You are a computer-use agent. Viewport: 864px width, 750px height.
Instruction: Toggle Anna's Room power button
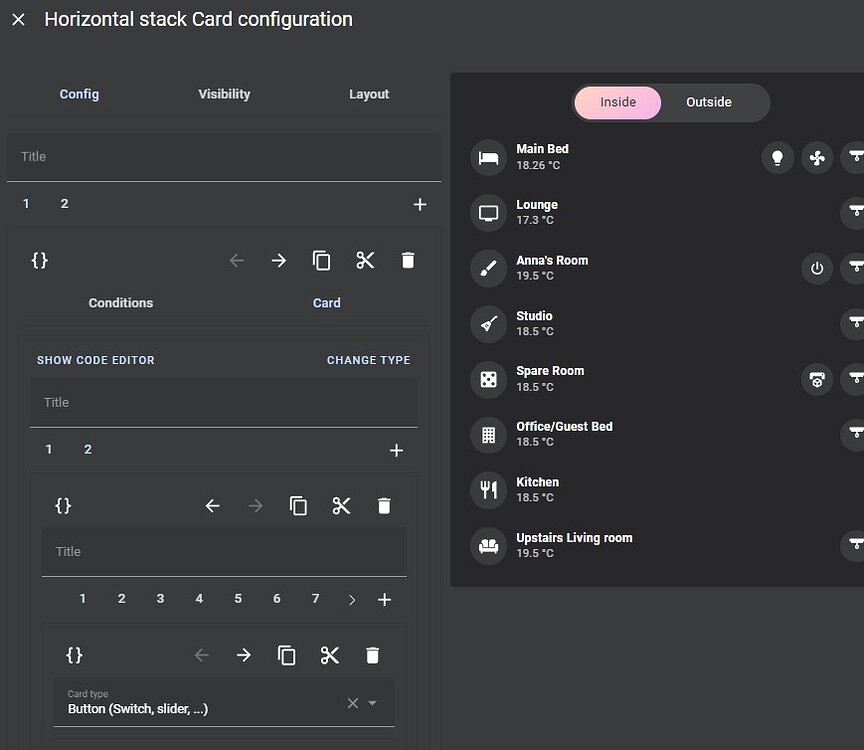click(x=817, y=268)
